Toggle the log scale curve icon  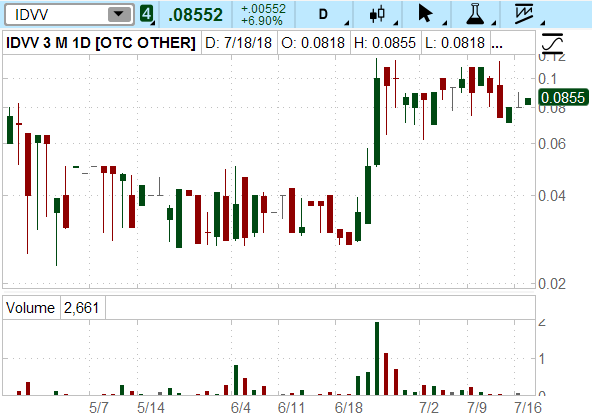tap(552, 43)
